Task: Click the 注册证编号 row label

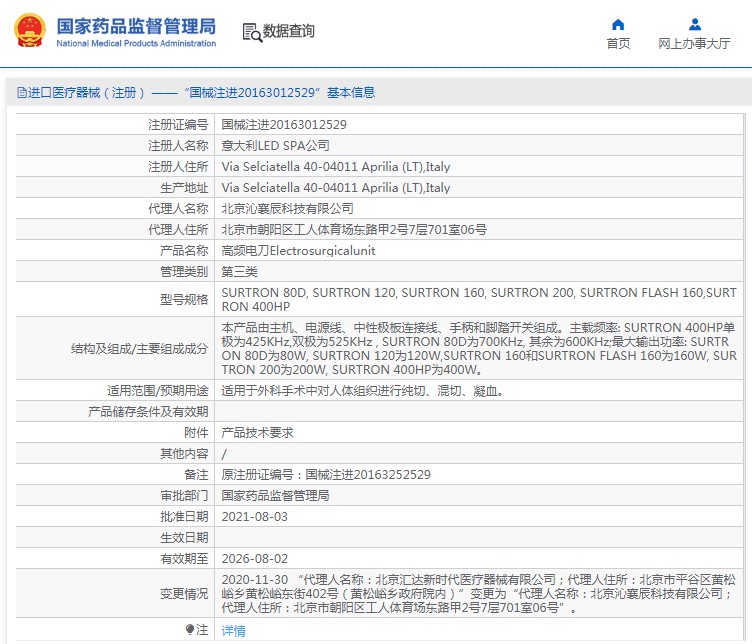Action: click(178, 125)
